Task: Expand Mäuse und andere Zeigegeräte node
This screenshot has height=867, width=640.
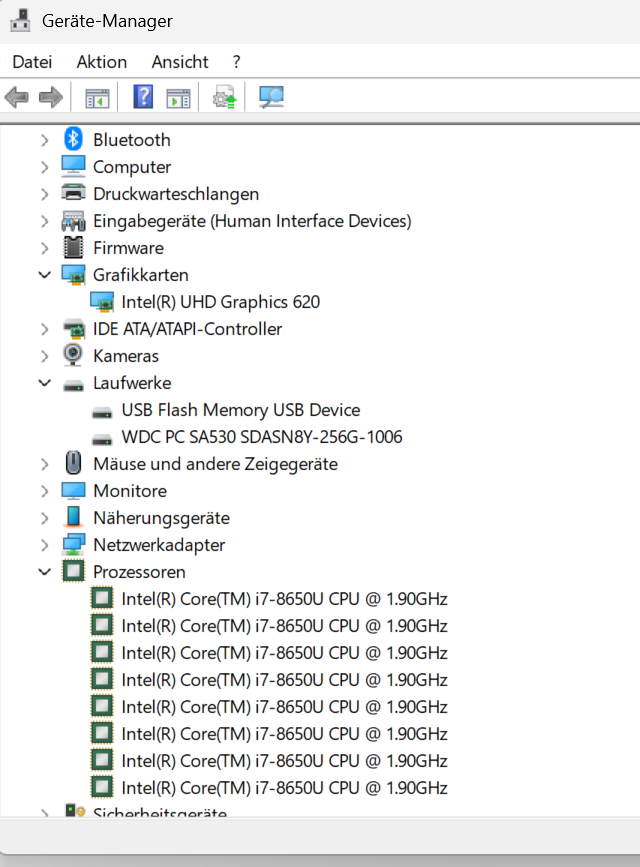Action: tap(44, 464)
